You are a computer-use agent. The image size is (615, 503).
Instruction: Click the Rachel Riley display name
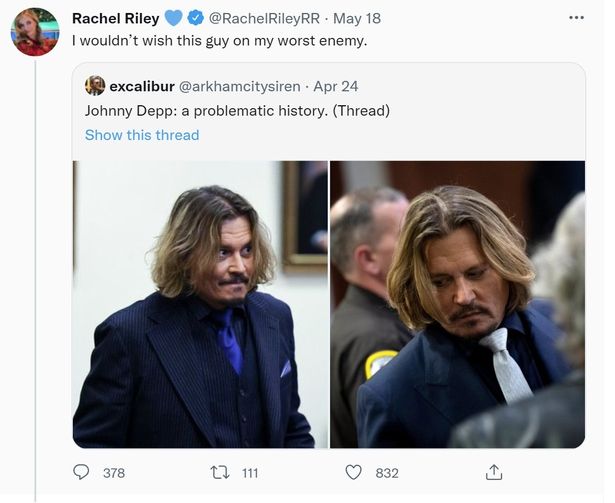(115, 18)
